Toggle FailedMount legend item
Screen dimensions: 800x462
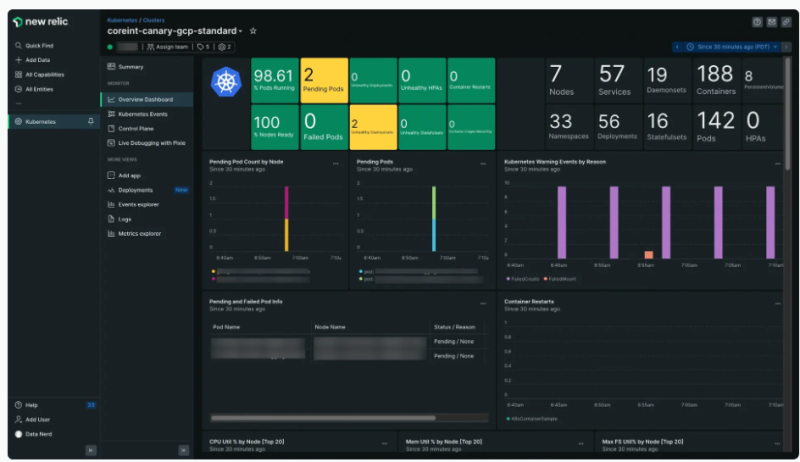(560, 279)
